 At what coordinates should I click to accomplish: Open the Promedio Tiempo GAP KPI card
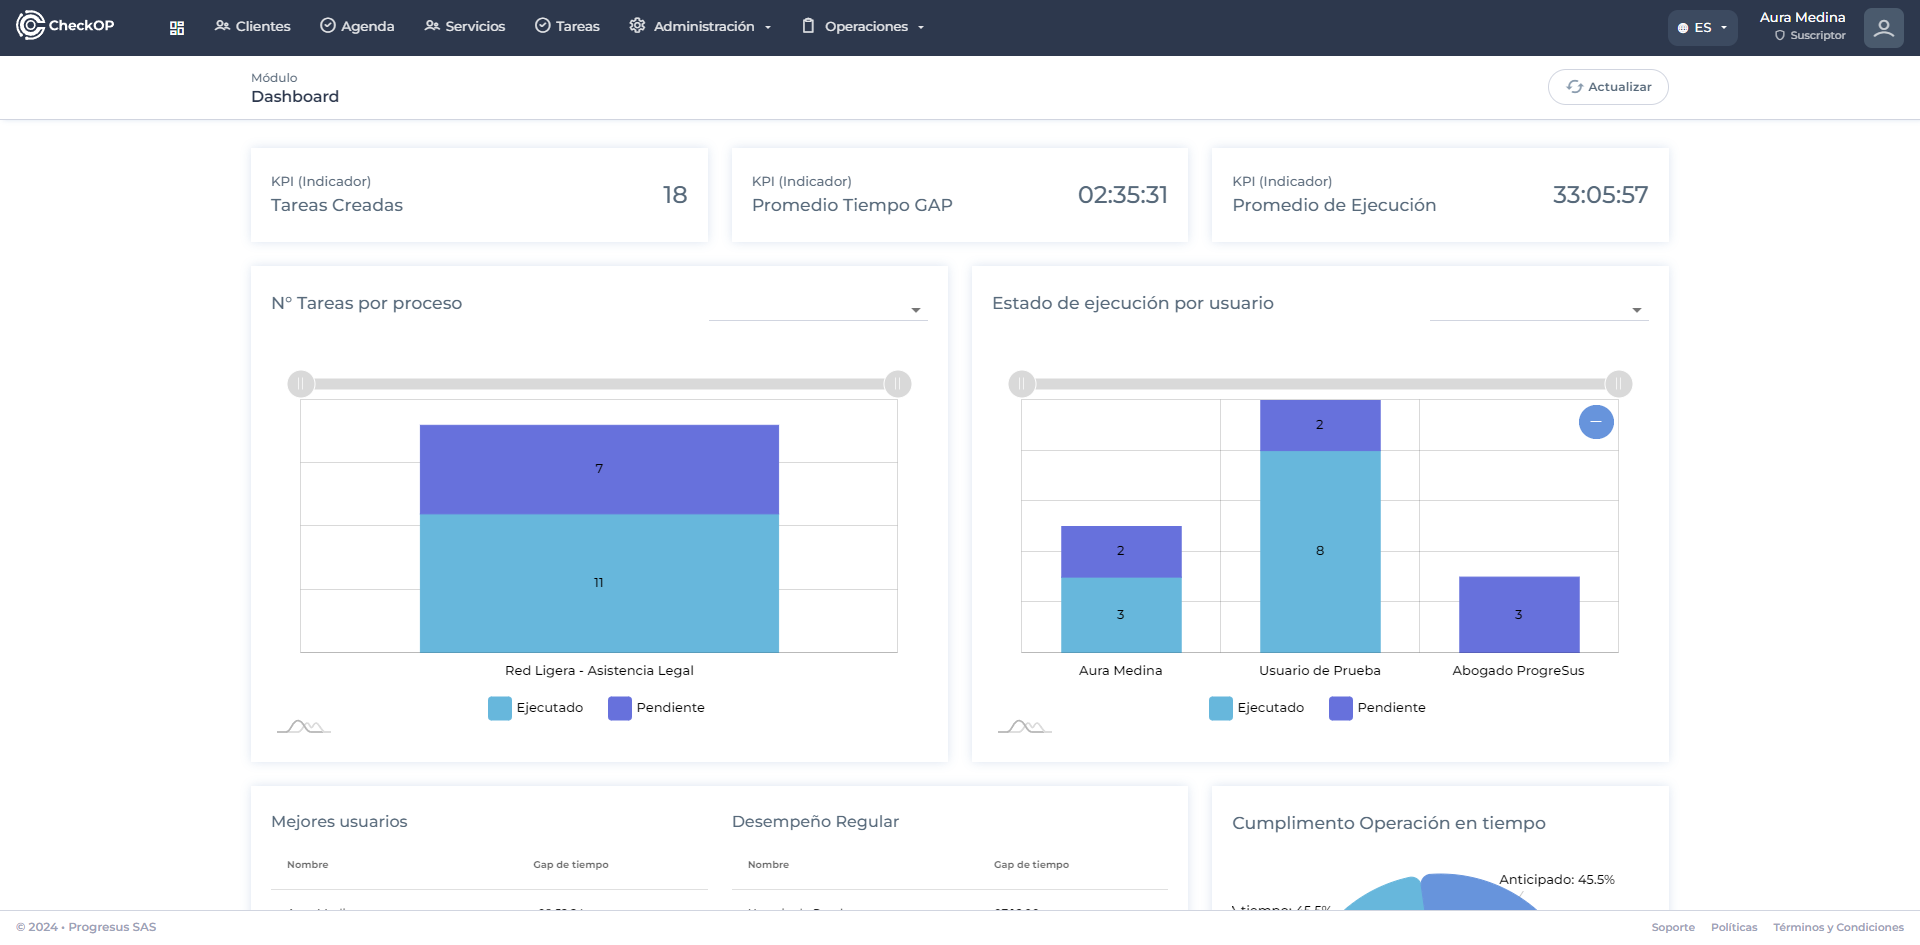point(960,195)
